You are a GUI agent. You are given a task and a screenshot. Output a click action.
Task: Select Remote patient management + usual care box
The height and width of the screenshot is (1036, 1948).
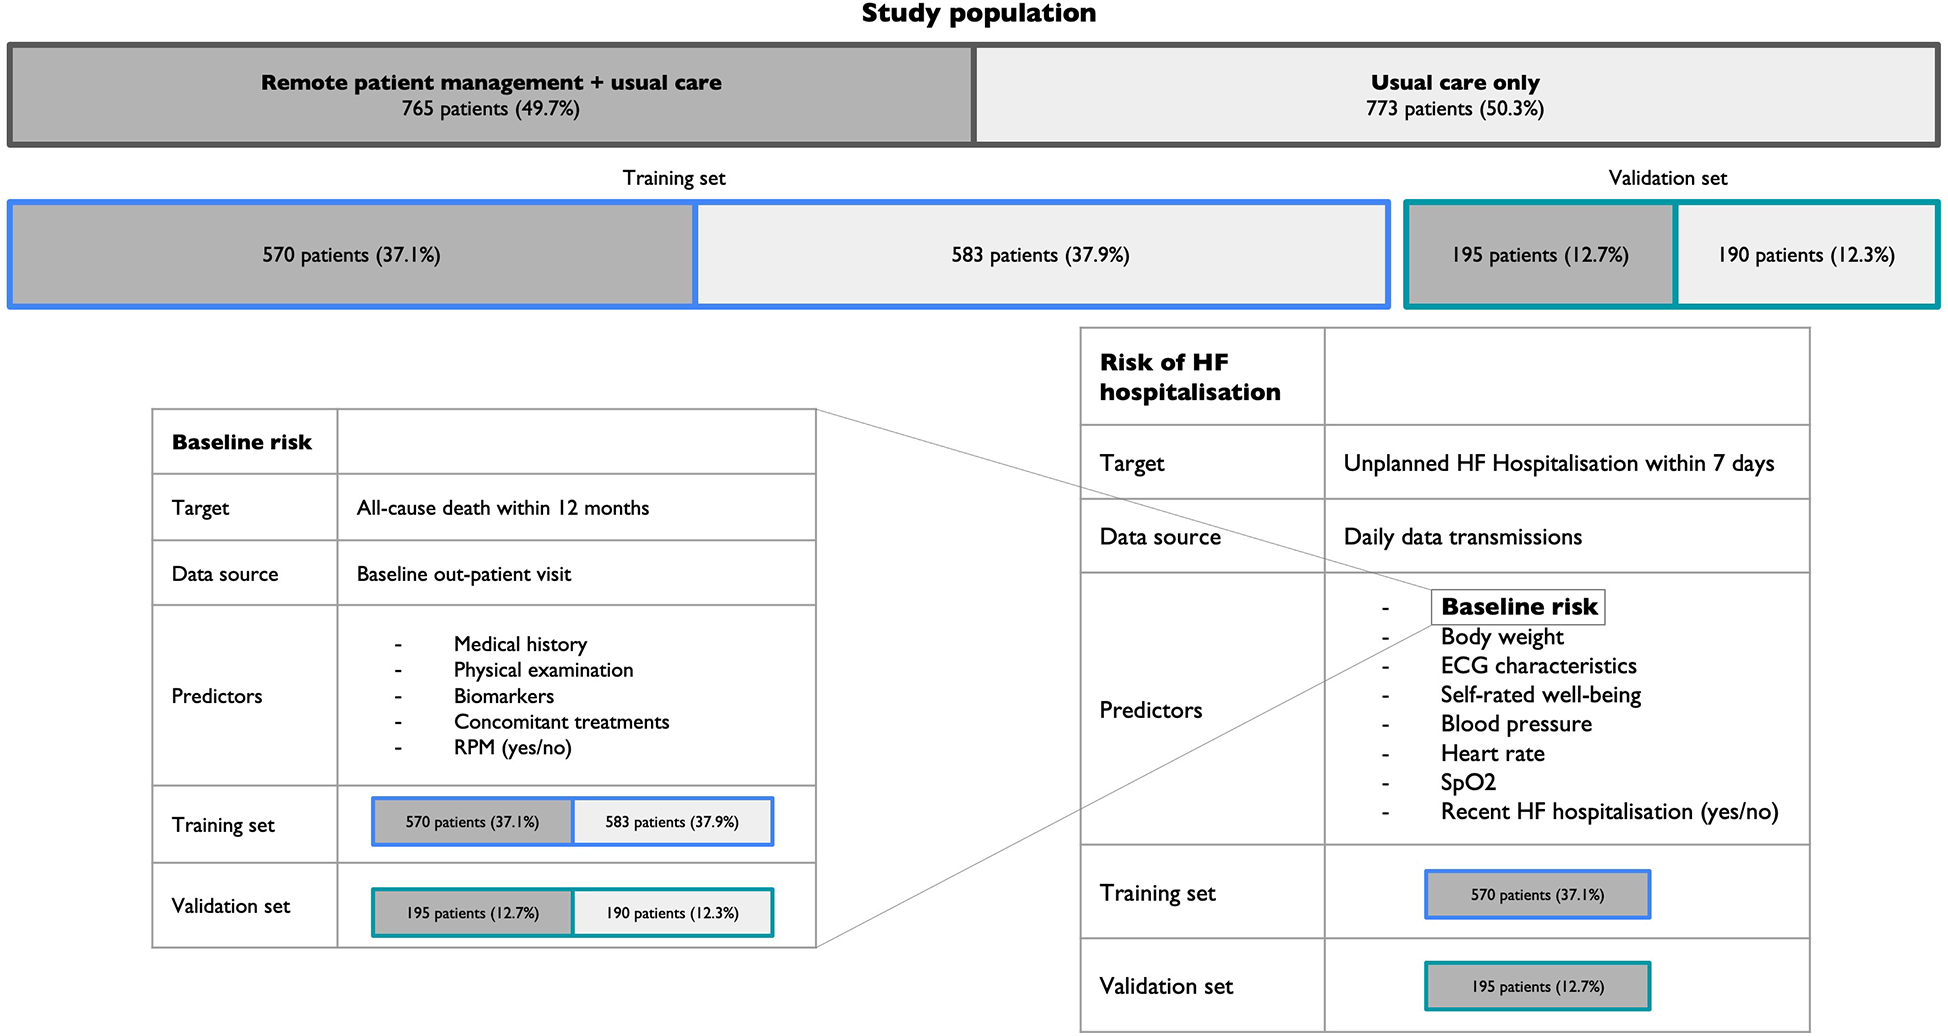[491, 95]
